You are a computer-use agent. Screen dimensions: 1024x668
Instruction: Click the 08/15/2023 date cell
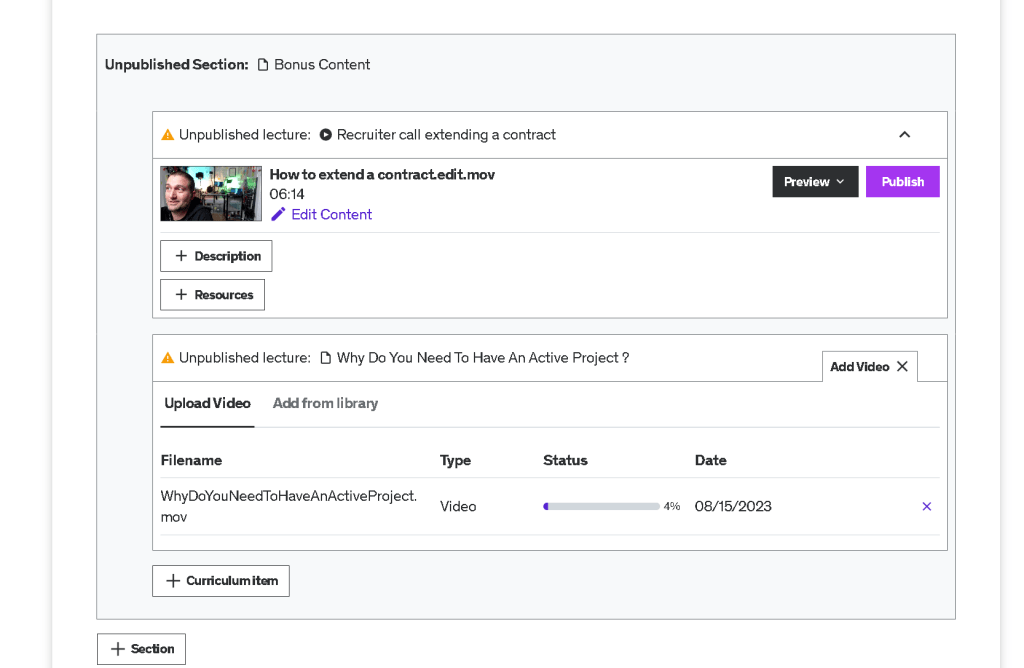point(733,506)
